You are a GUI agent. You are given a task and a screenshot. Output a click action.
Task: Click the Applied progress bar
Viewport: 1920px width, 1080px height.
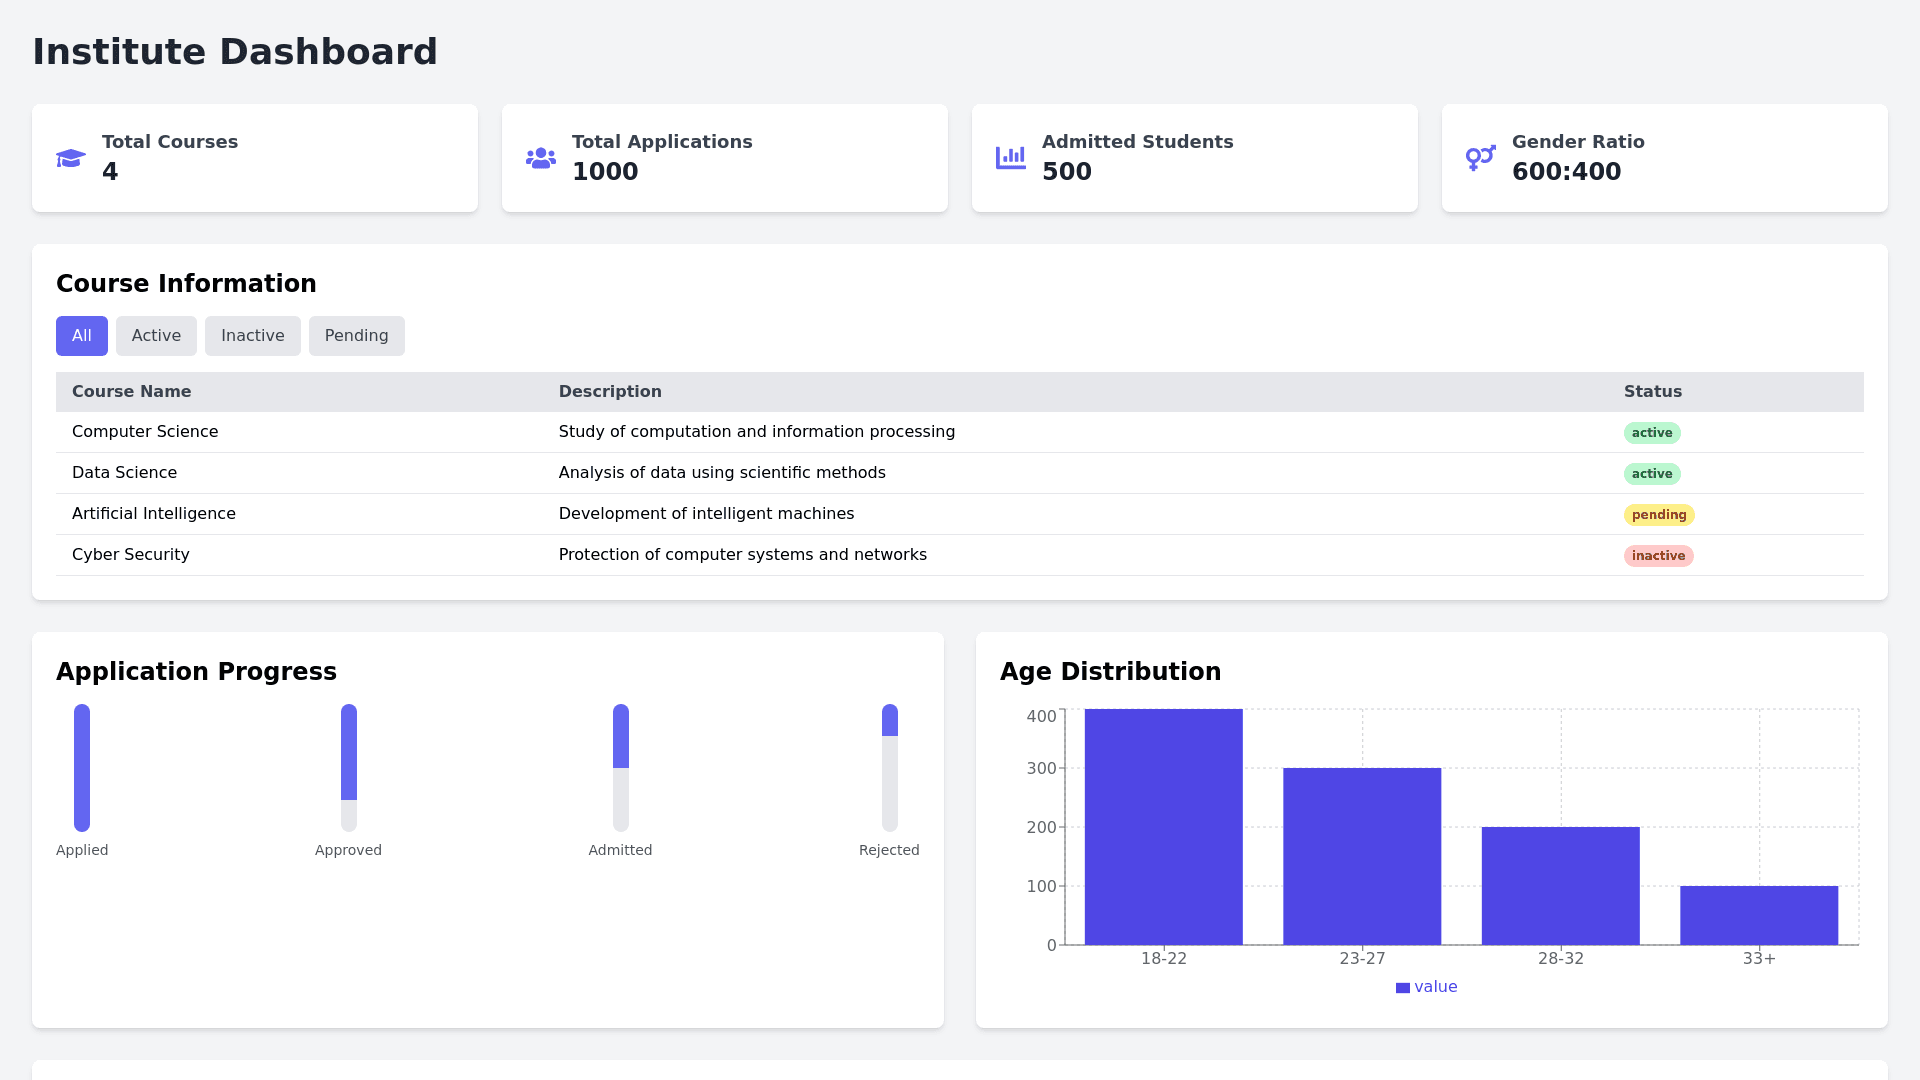tap(82, 768)
